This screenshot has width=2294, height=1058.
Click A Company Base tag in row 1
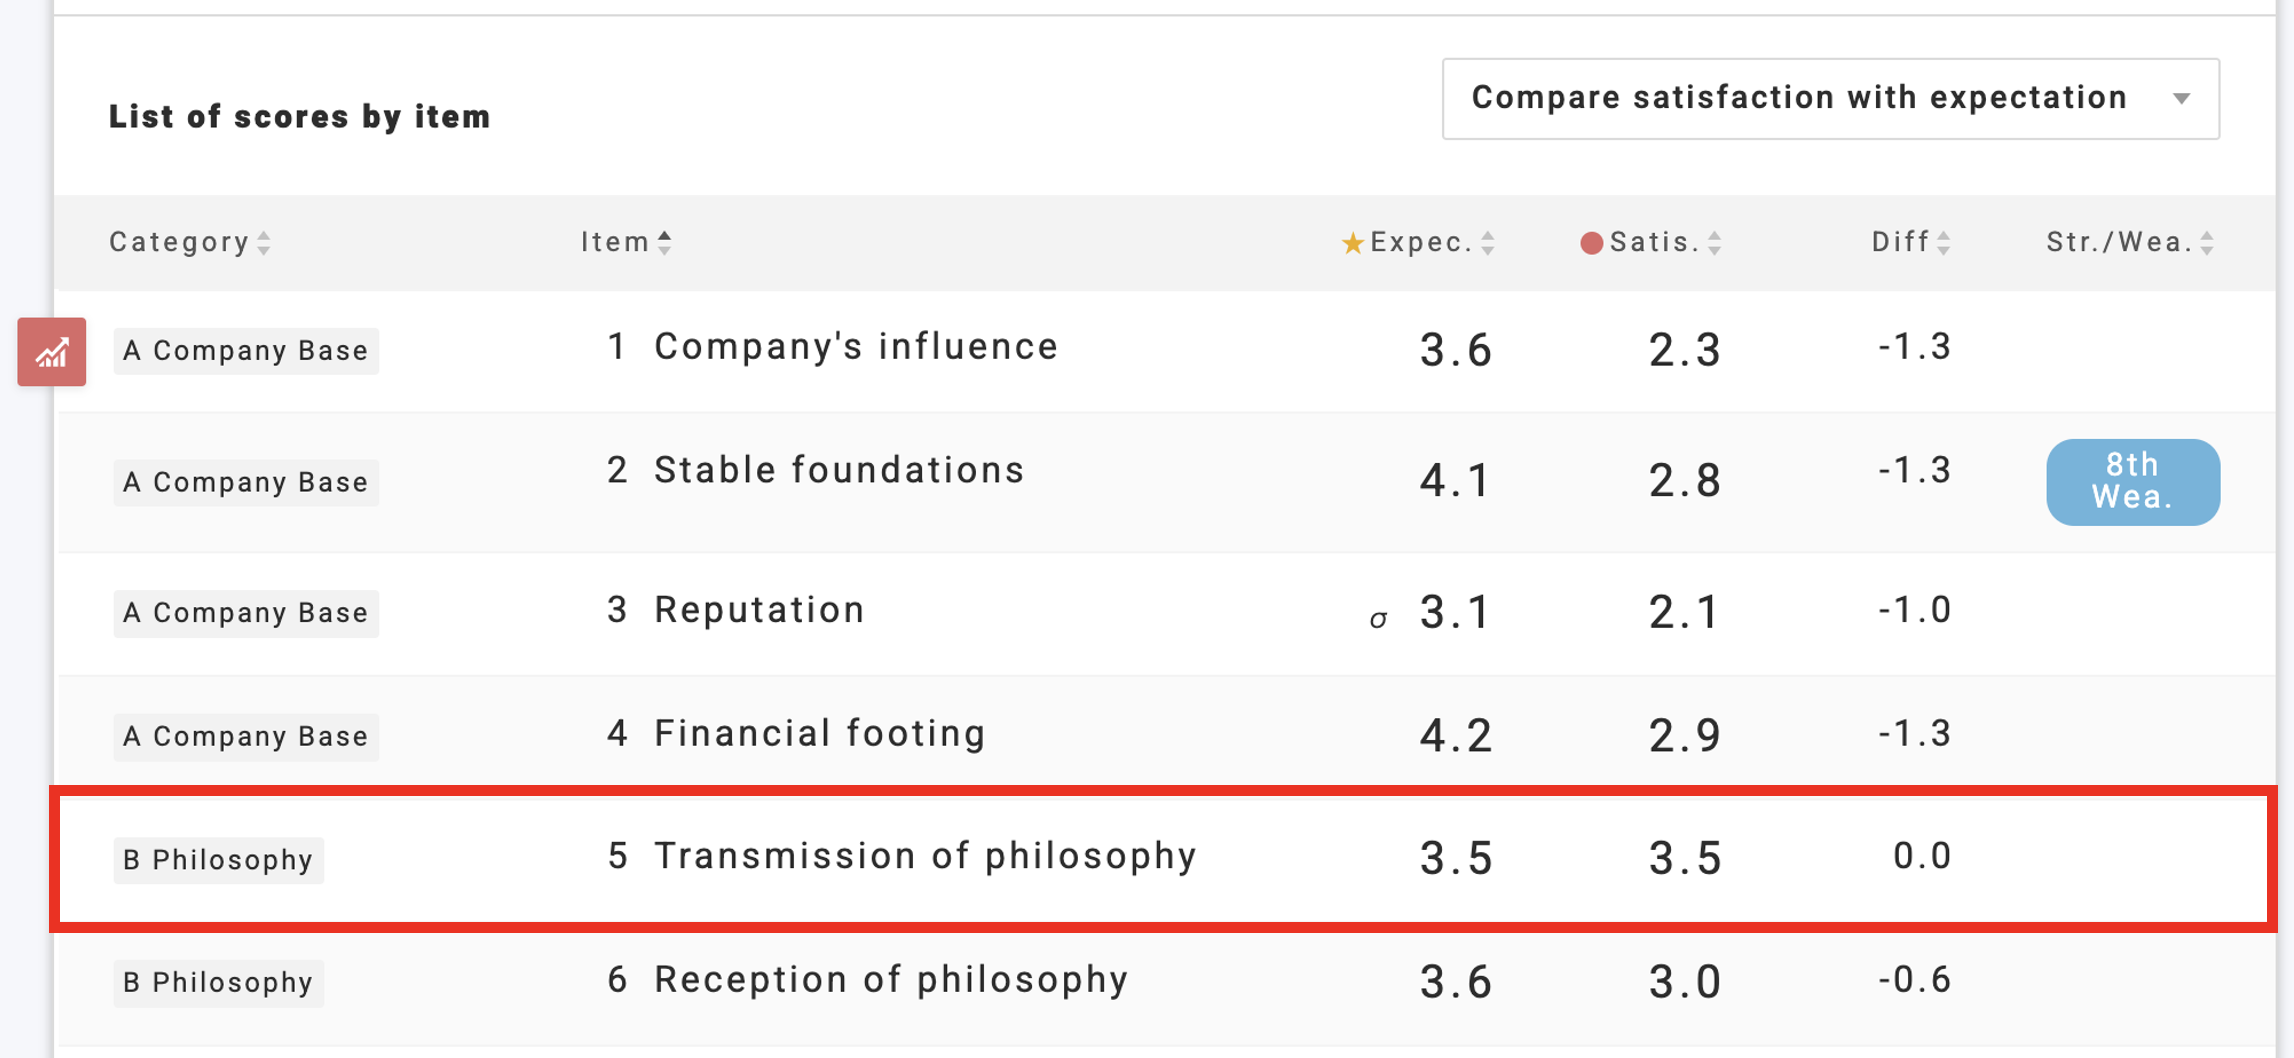tap(246, 351)
